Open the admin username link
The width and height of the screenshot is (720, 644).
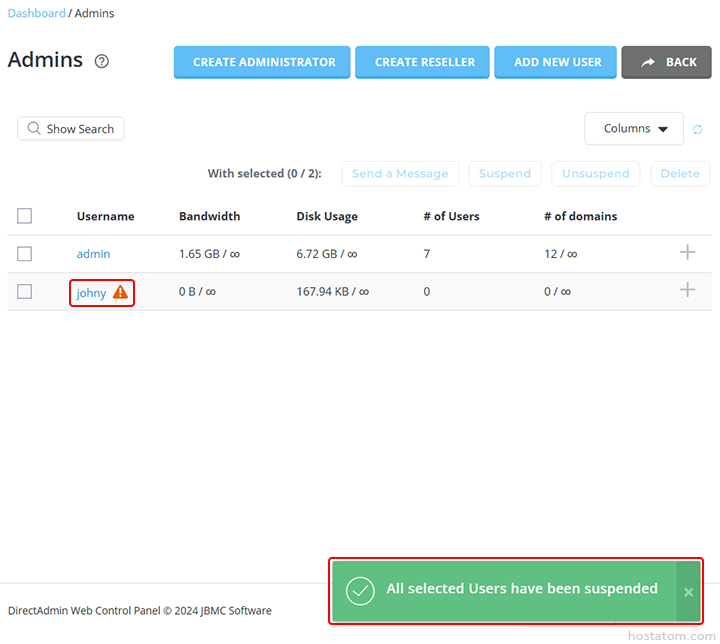93,254
